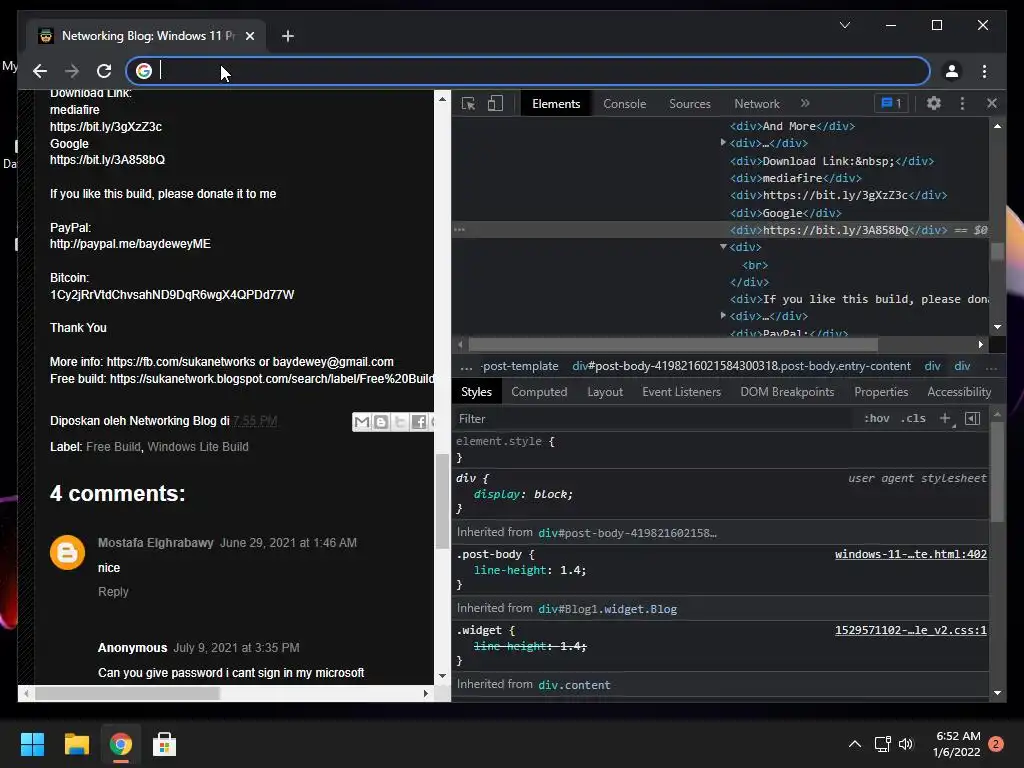Screen dimensions: 1024x768
Task: Add a new style rule with plus icon
Action: pyautogui.click(x=945, y=419)
